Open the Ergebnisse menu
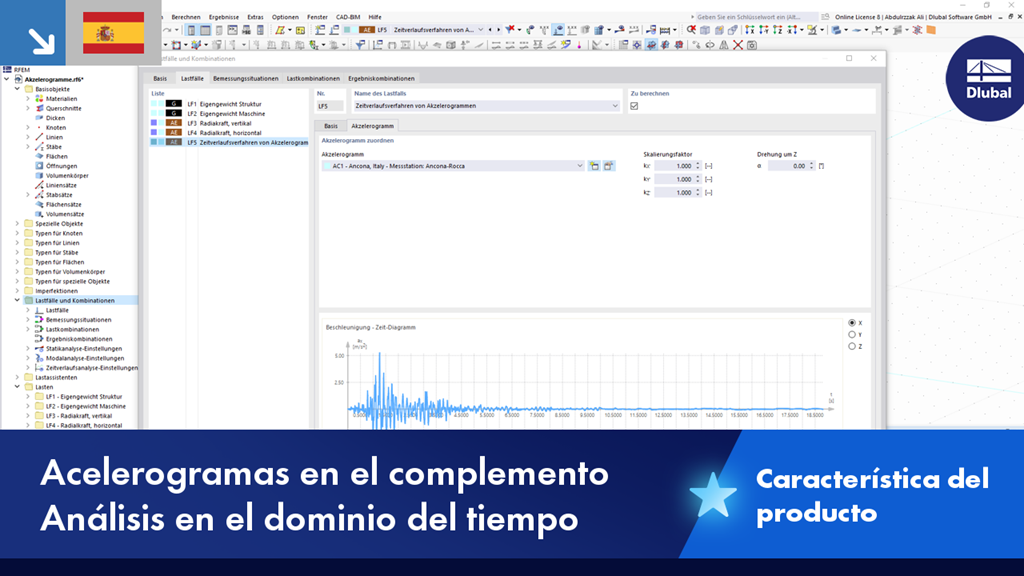 tap(224, 17)
